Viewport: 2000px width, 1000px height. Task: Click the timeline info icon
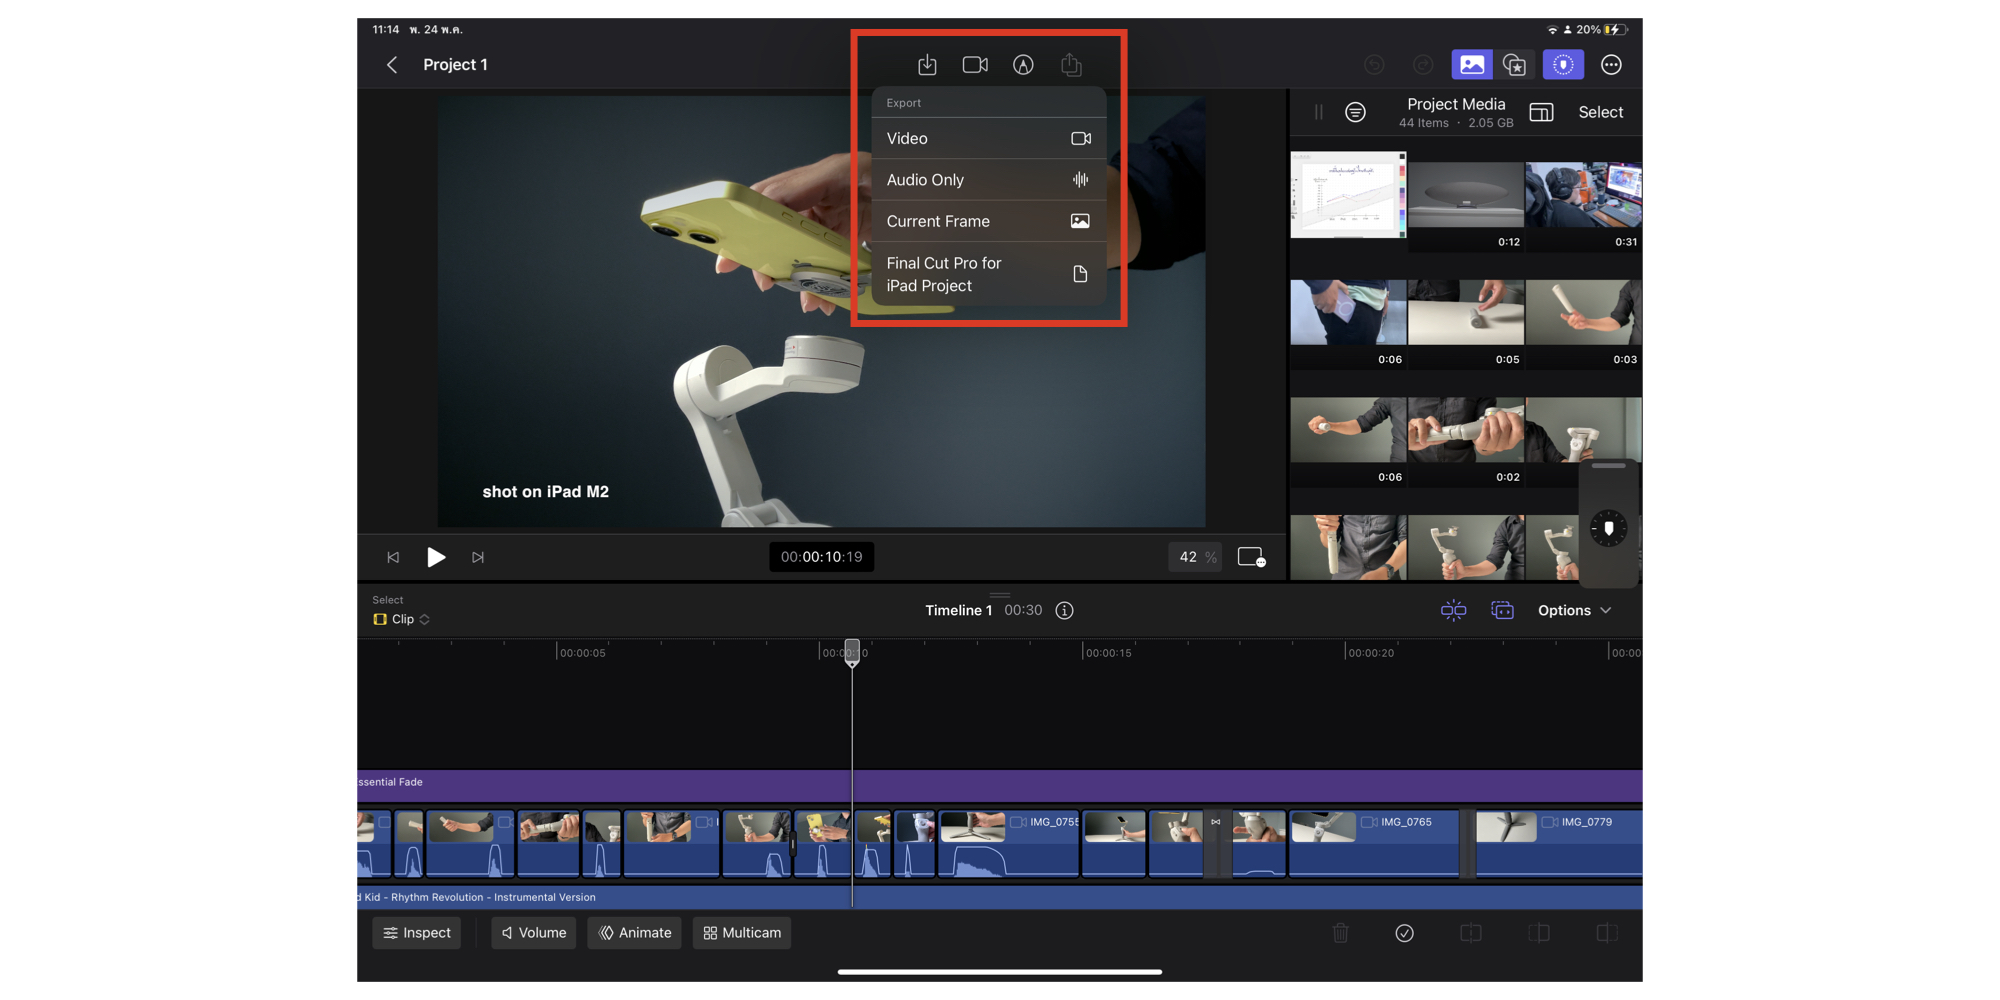coord(1064,610)
